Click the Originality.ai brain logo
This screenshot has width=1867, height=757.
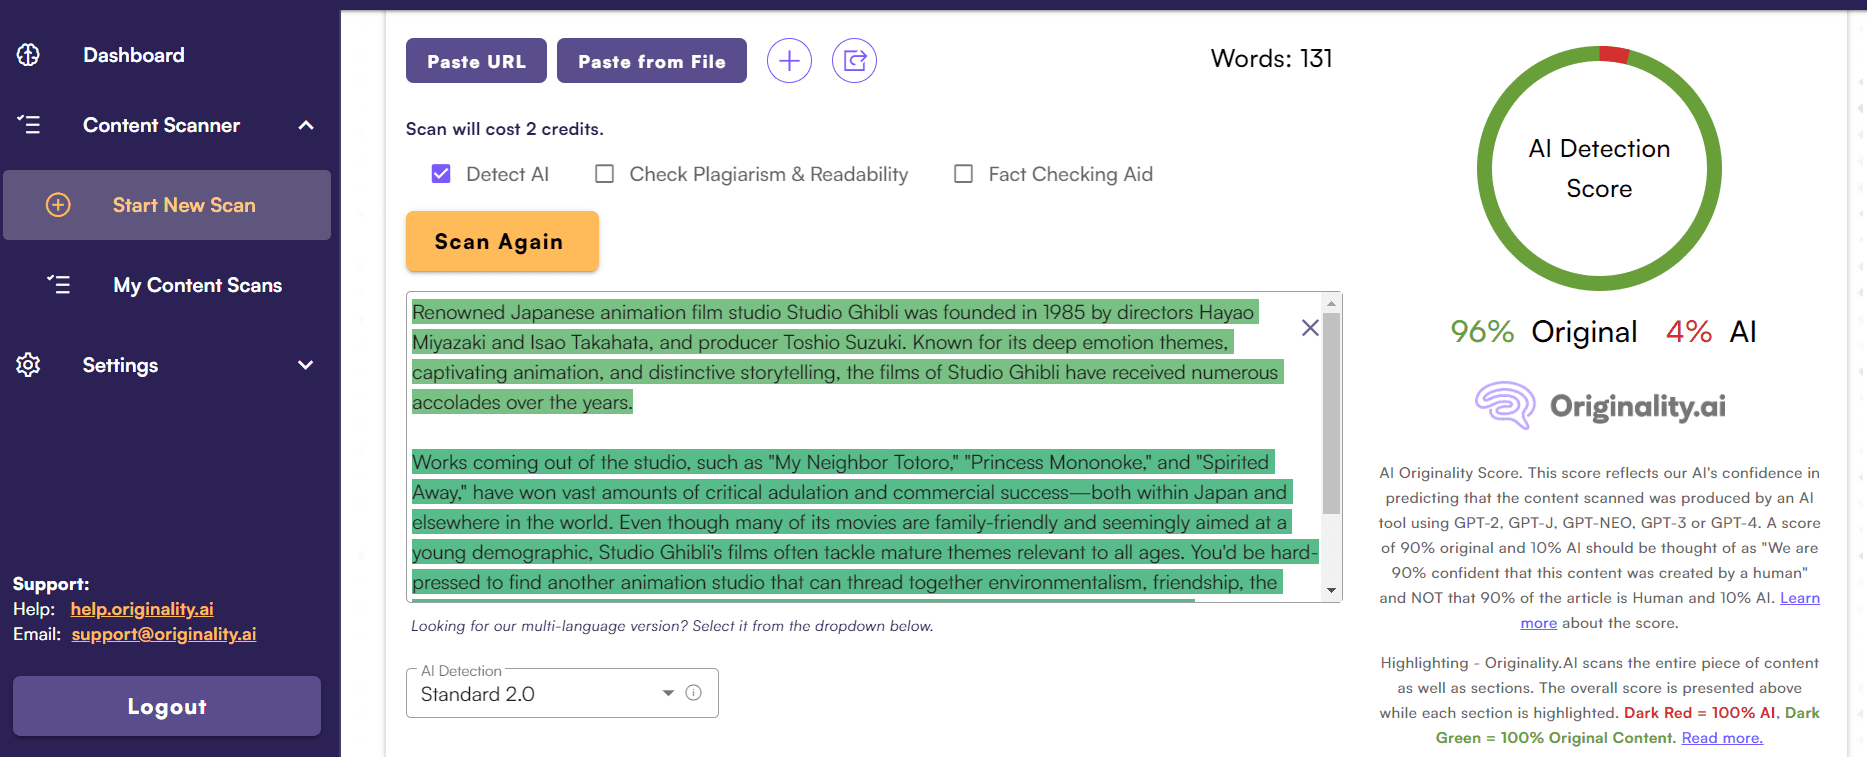[1504, 406]
